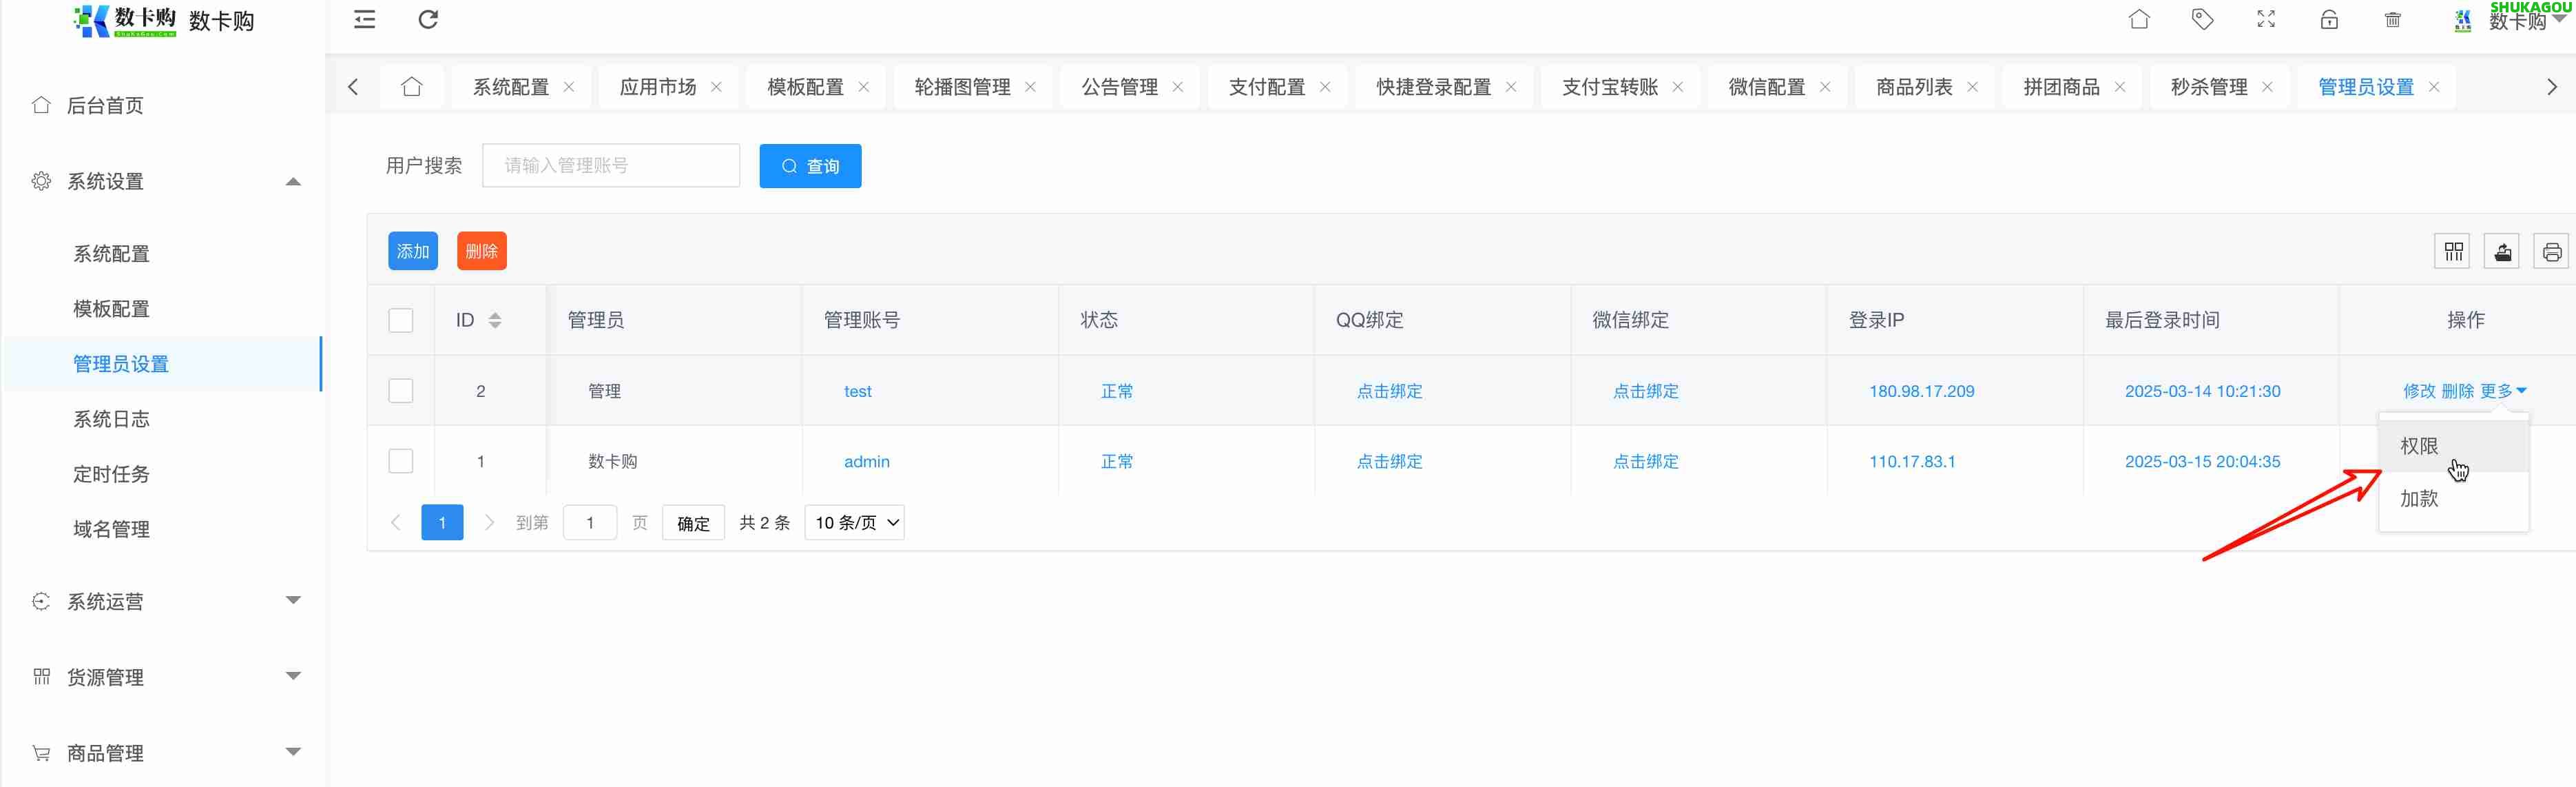Switch to the 支付配置 tab
2576x787 pixels.
click(x=1266, y=87)
